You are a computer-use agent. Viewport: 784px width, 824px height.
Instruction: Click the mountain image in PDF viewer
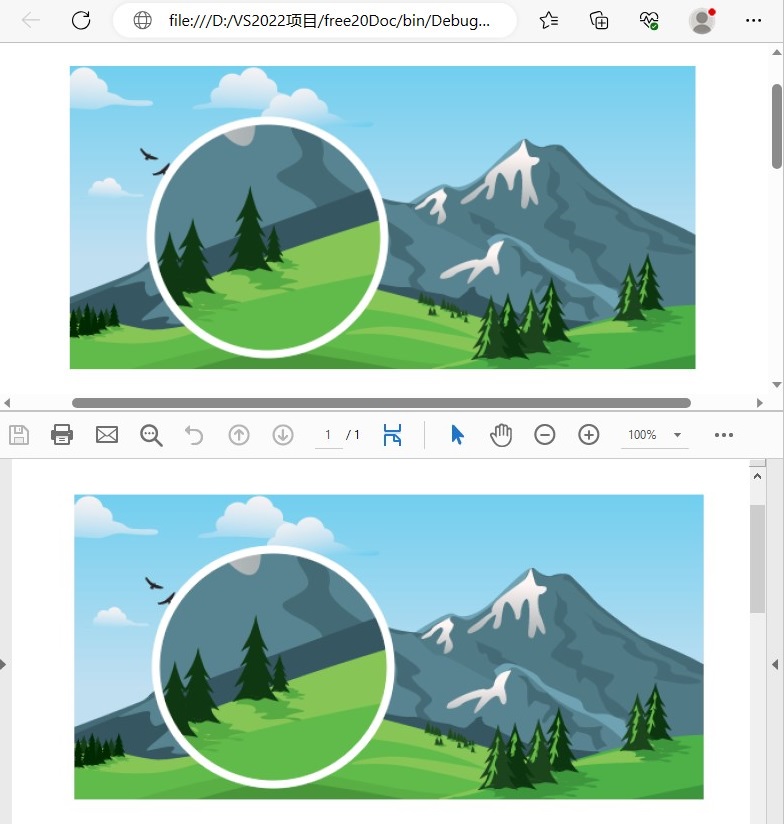point(389,647)
